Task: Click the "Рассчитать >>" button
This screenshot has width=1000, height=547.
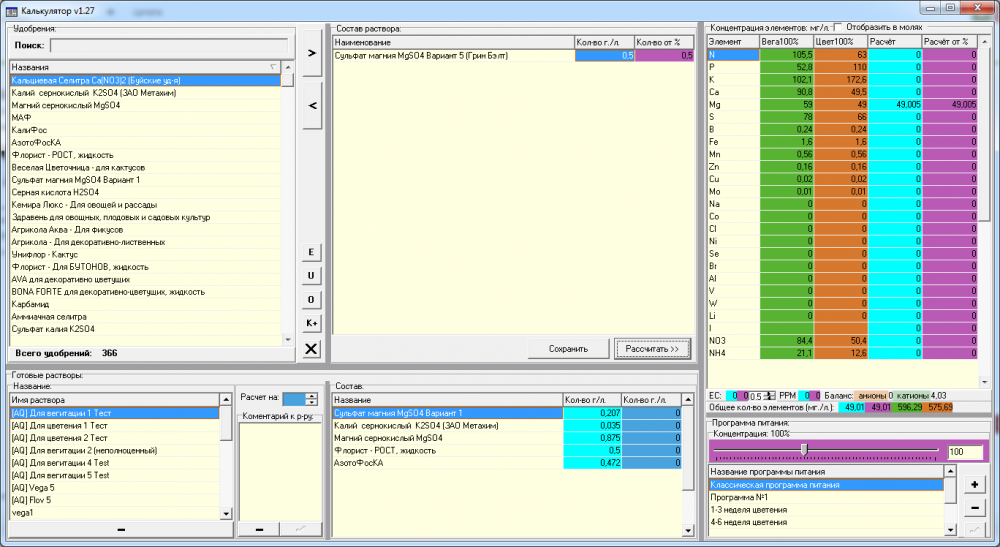Action: [x=652, y=349]
